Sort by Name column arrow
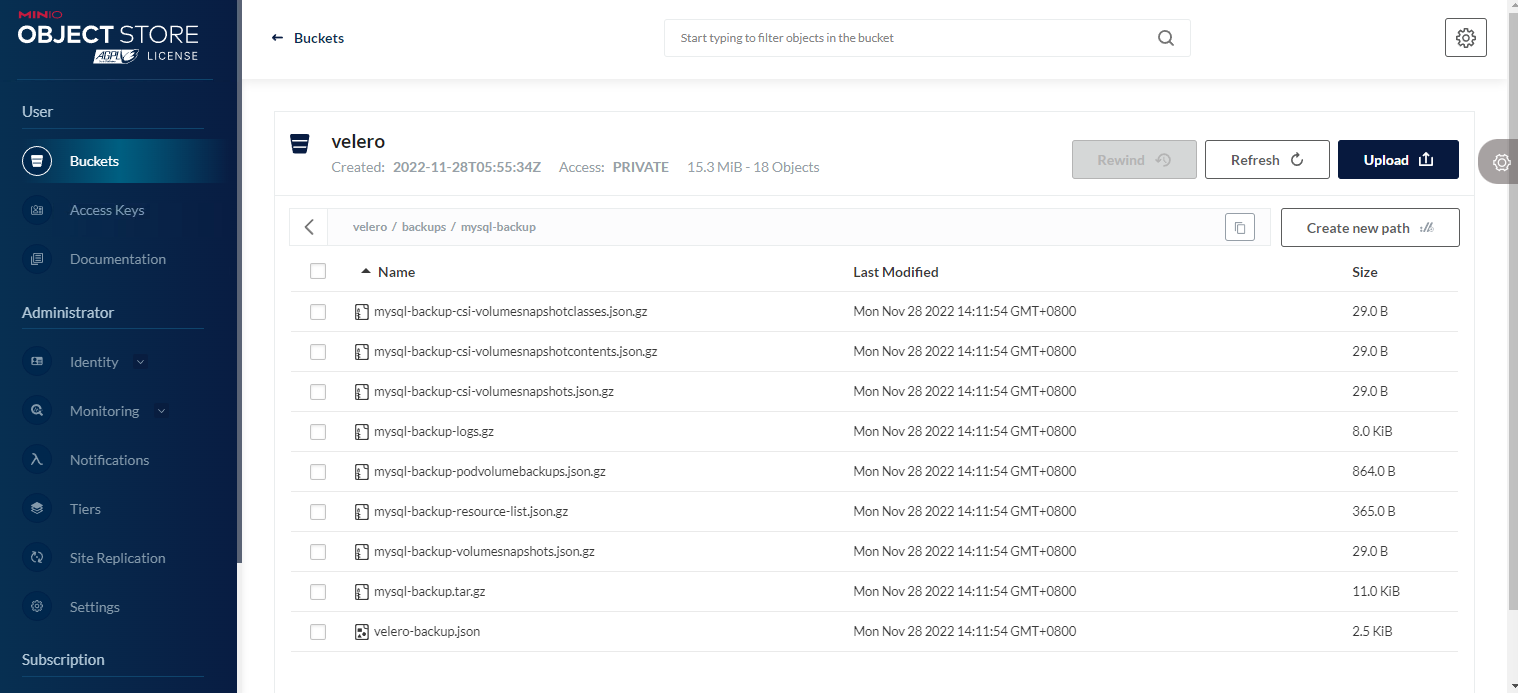The width and height of the screenshot is (1518, 693). tap(367, 271)
